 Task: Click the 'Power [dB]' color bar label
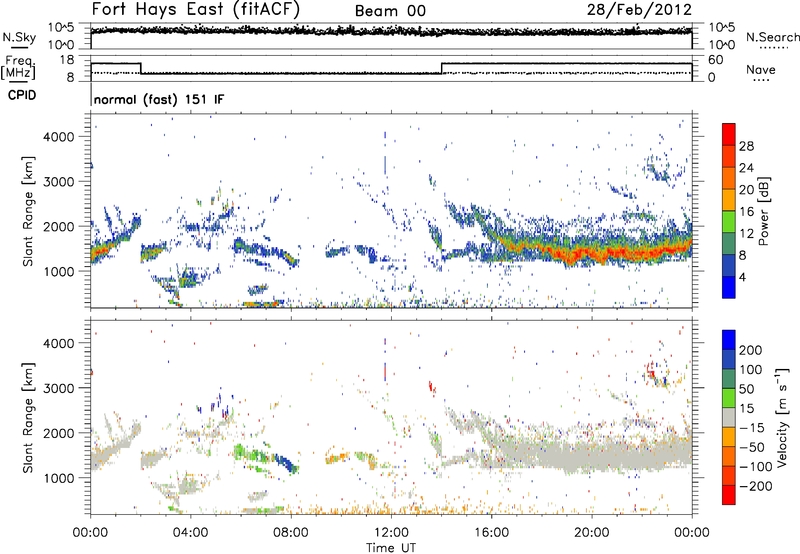(x=763, y=211)
